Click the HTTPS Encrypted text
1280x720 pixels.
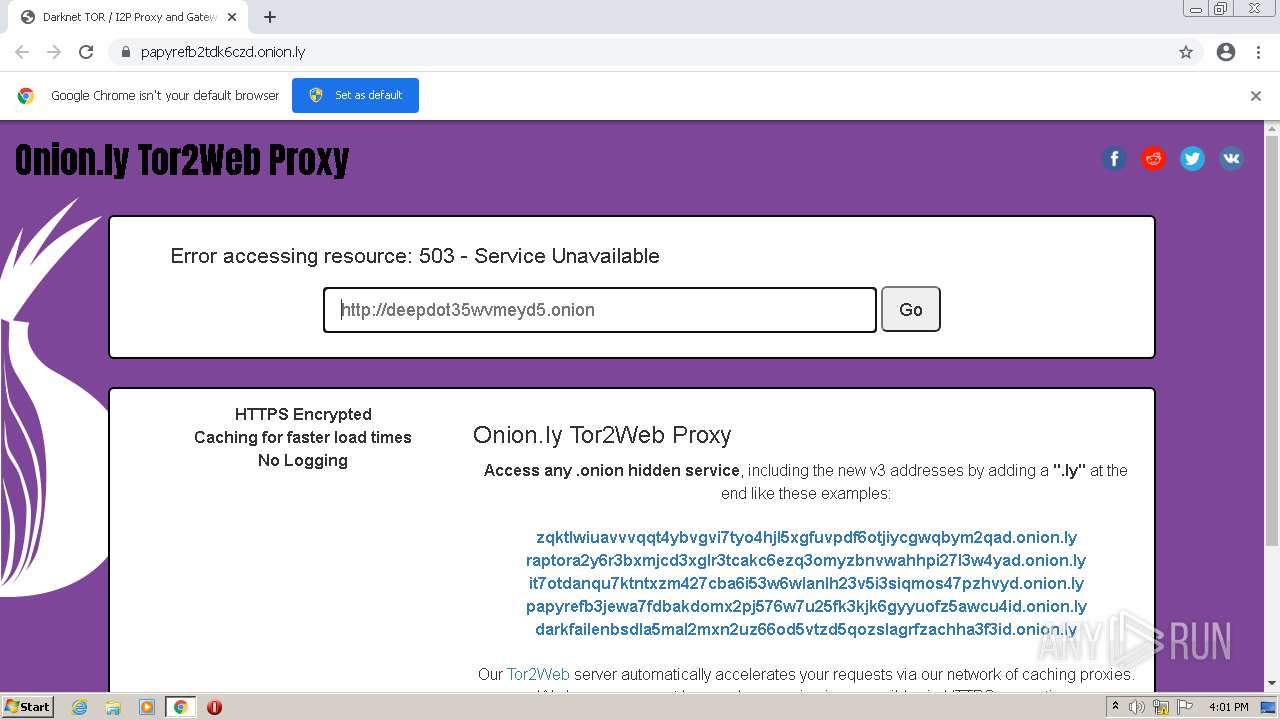pos(303,414)
